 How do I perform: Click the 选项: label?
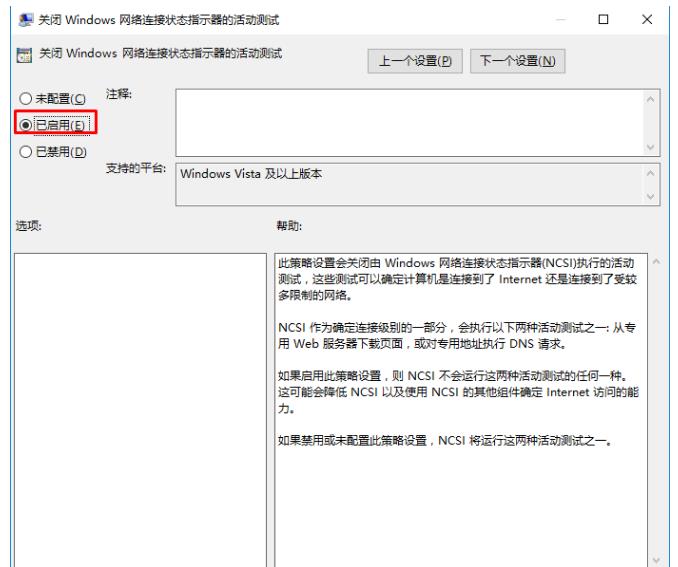[x=29, y=226]
